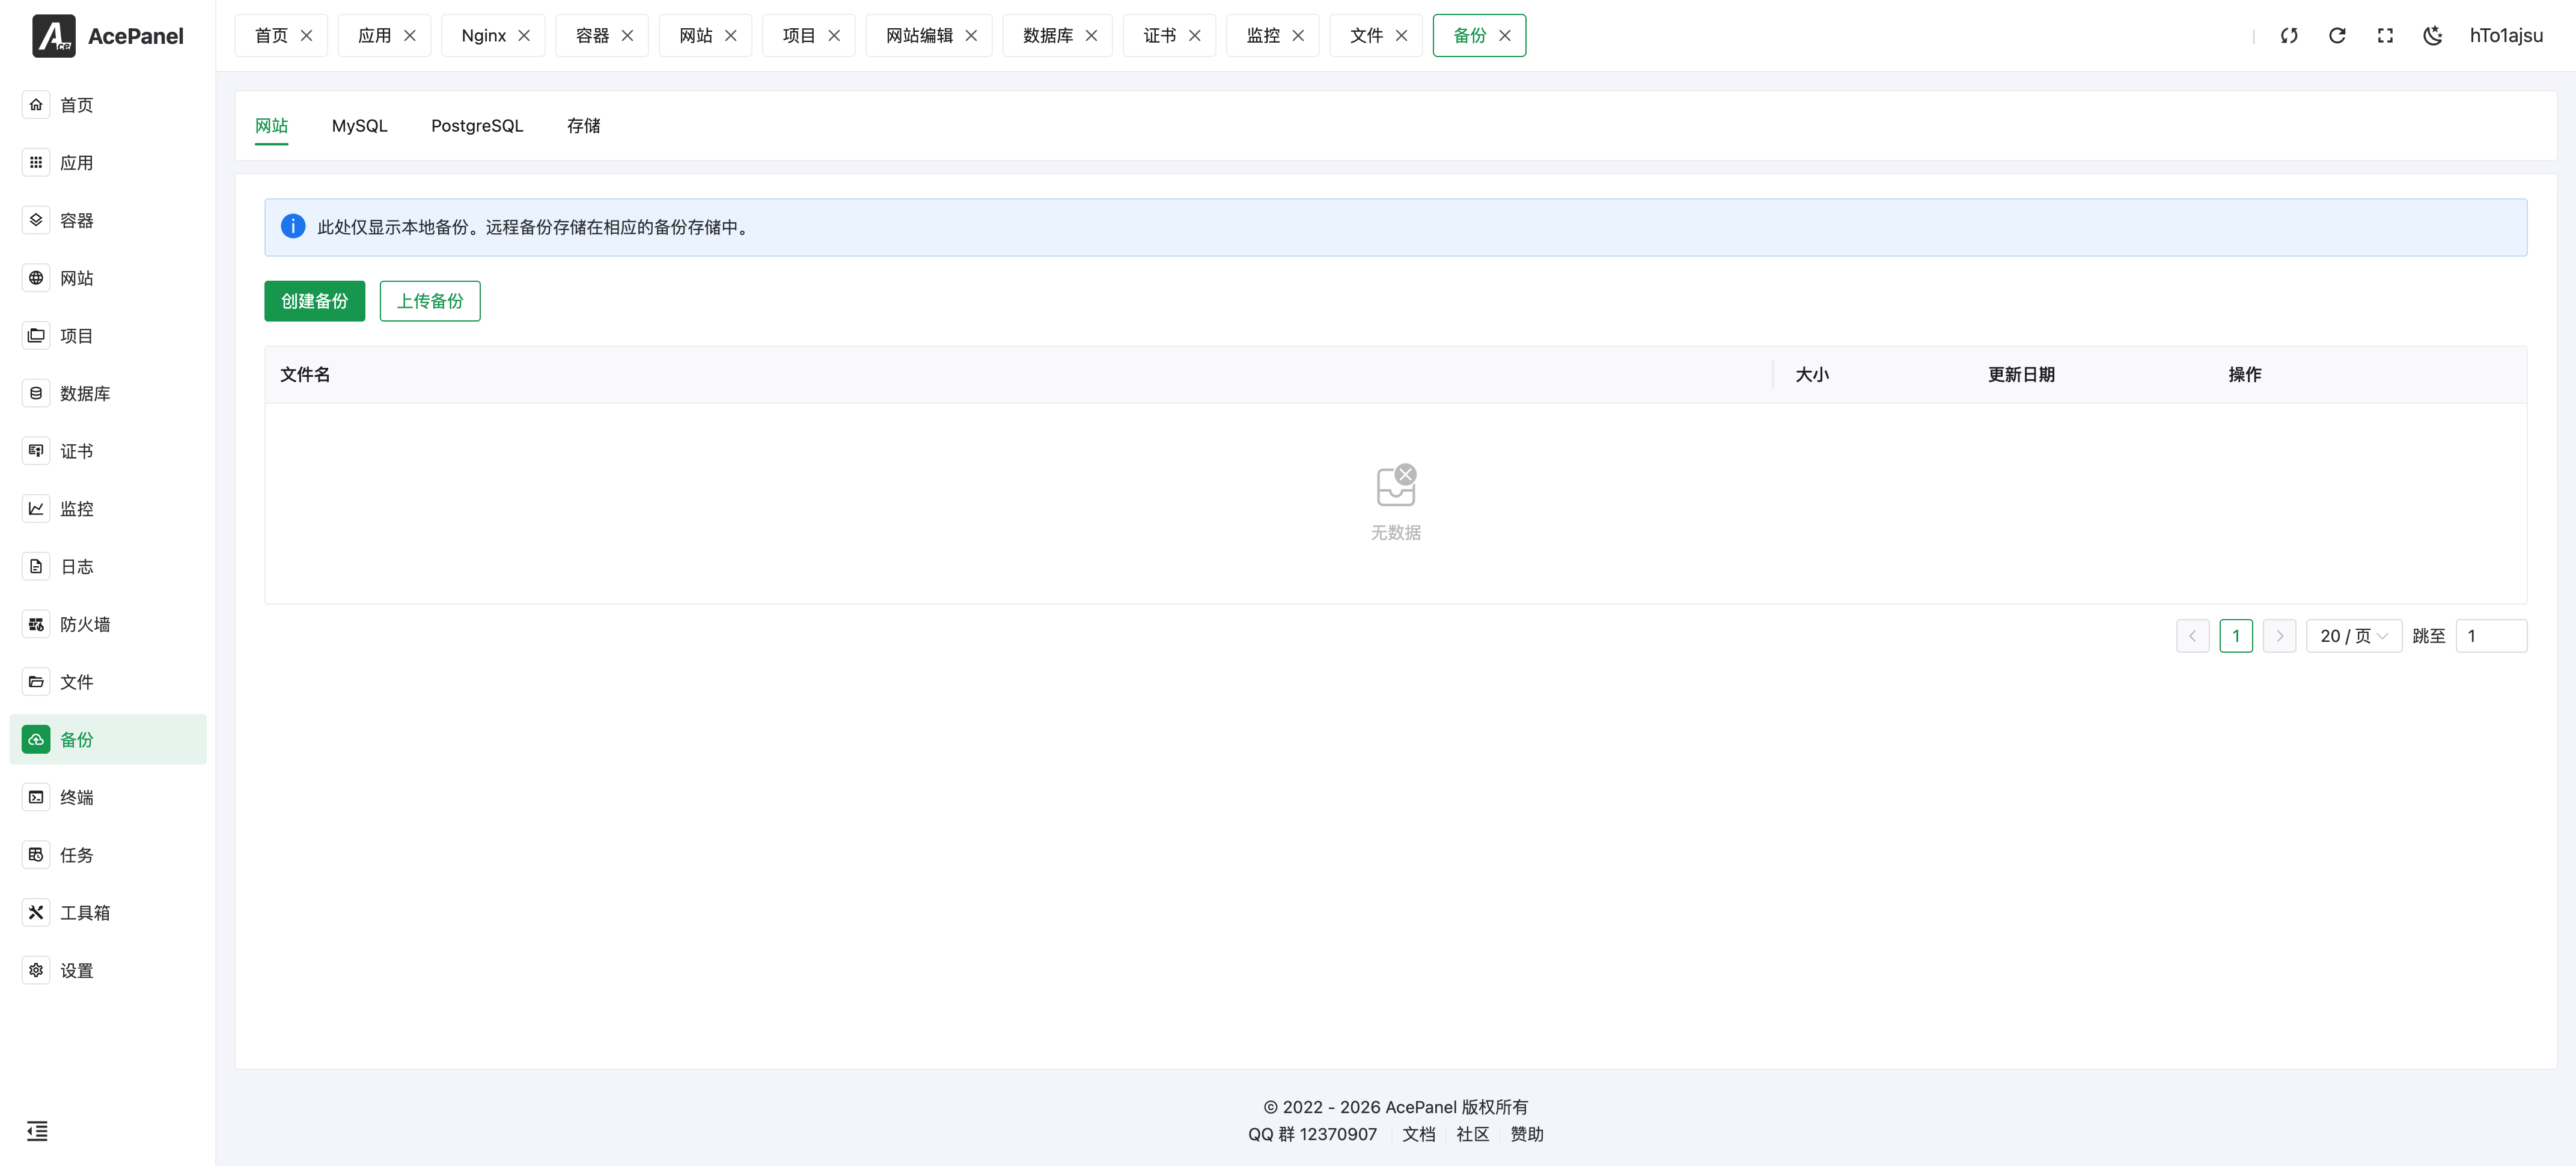
Task: Enter fullscreen via expand icon
Action: coord(2384,36)
